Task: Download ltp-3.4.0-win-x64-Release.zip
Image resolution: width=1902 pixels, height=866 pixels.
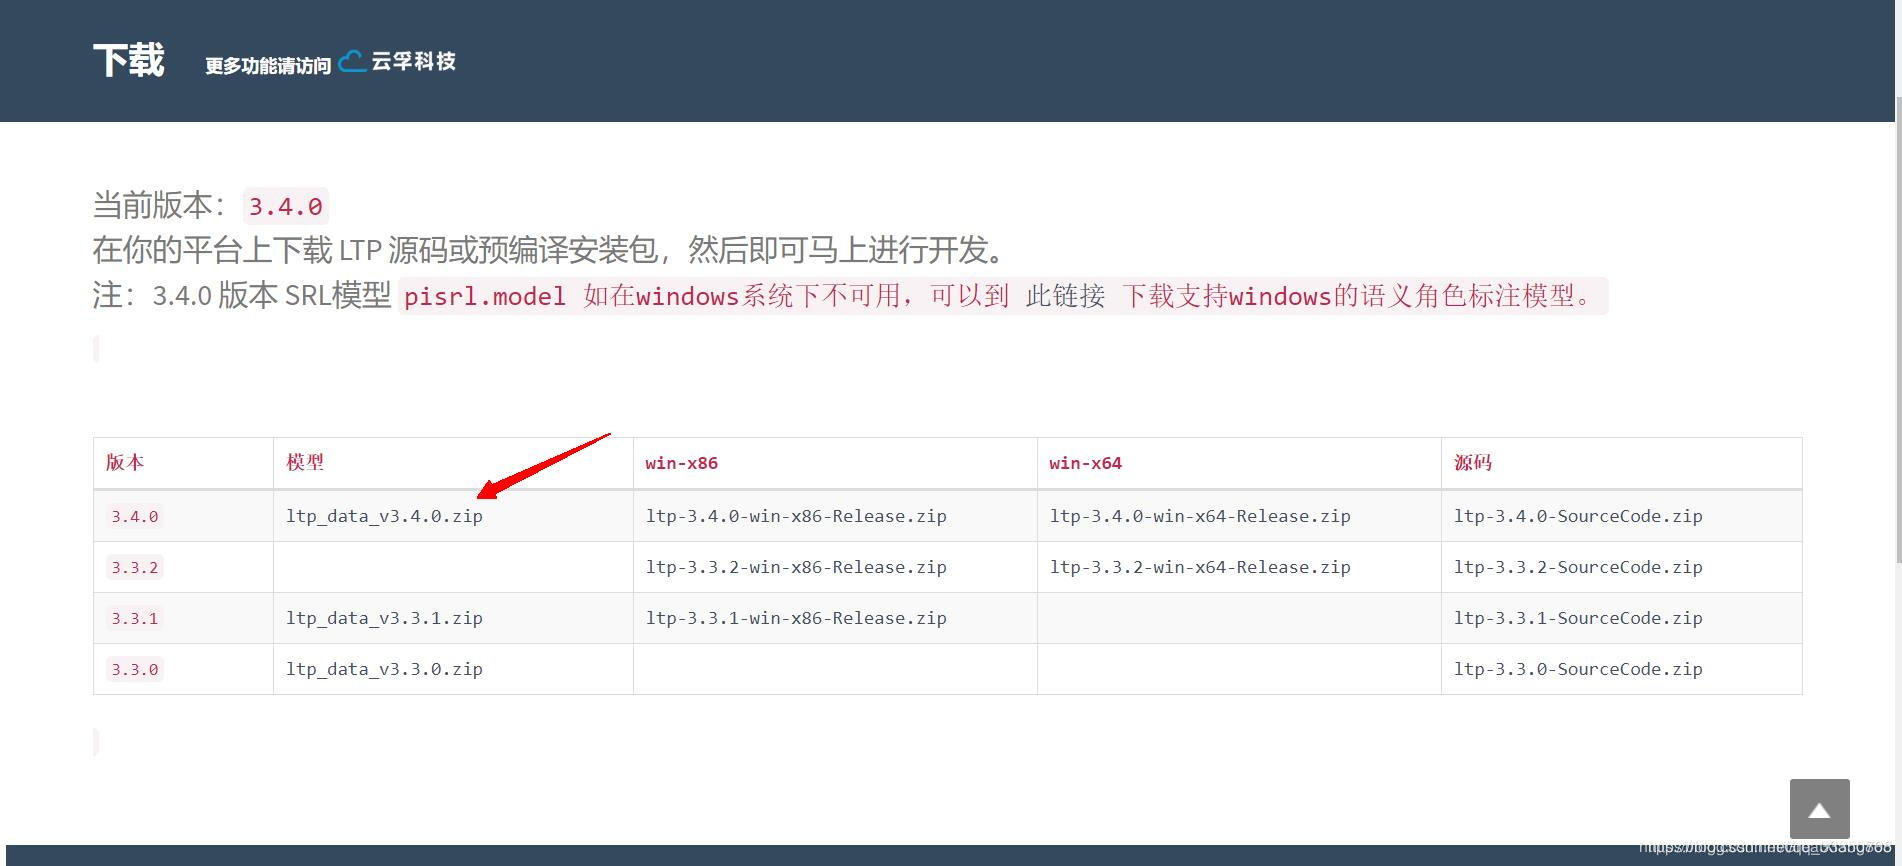Action: (1200, 516)
